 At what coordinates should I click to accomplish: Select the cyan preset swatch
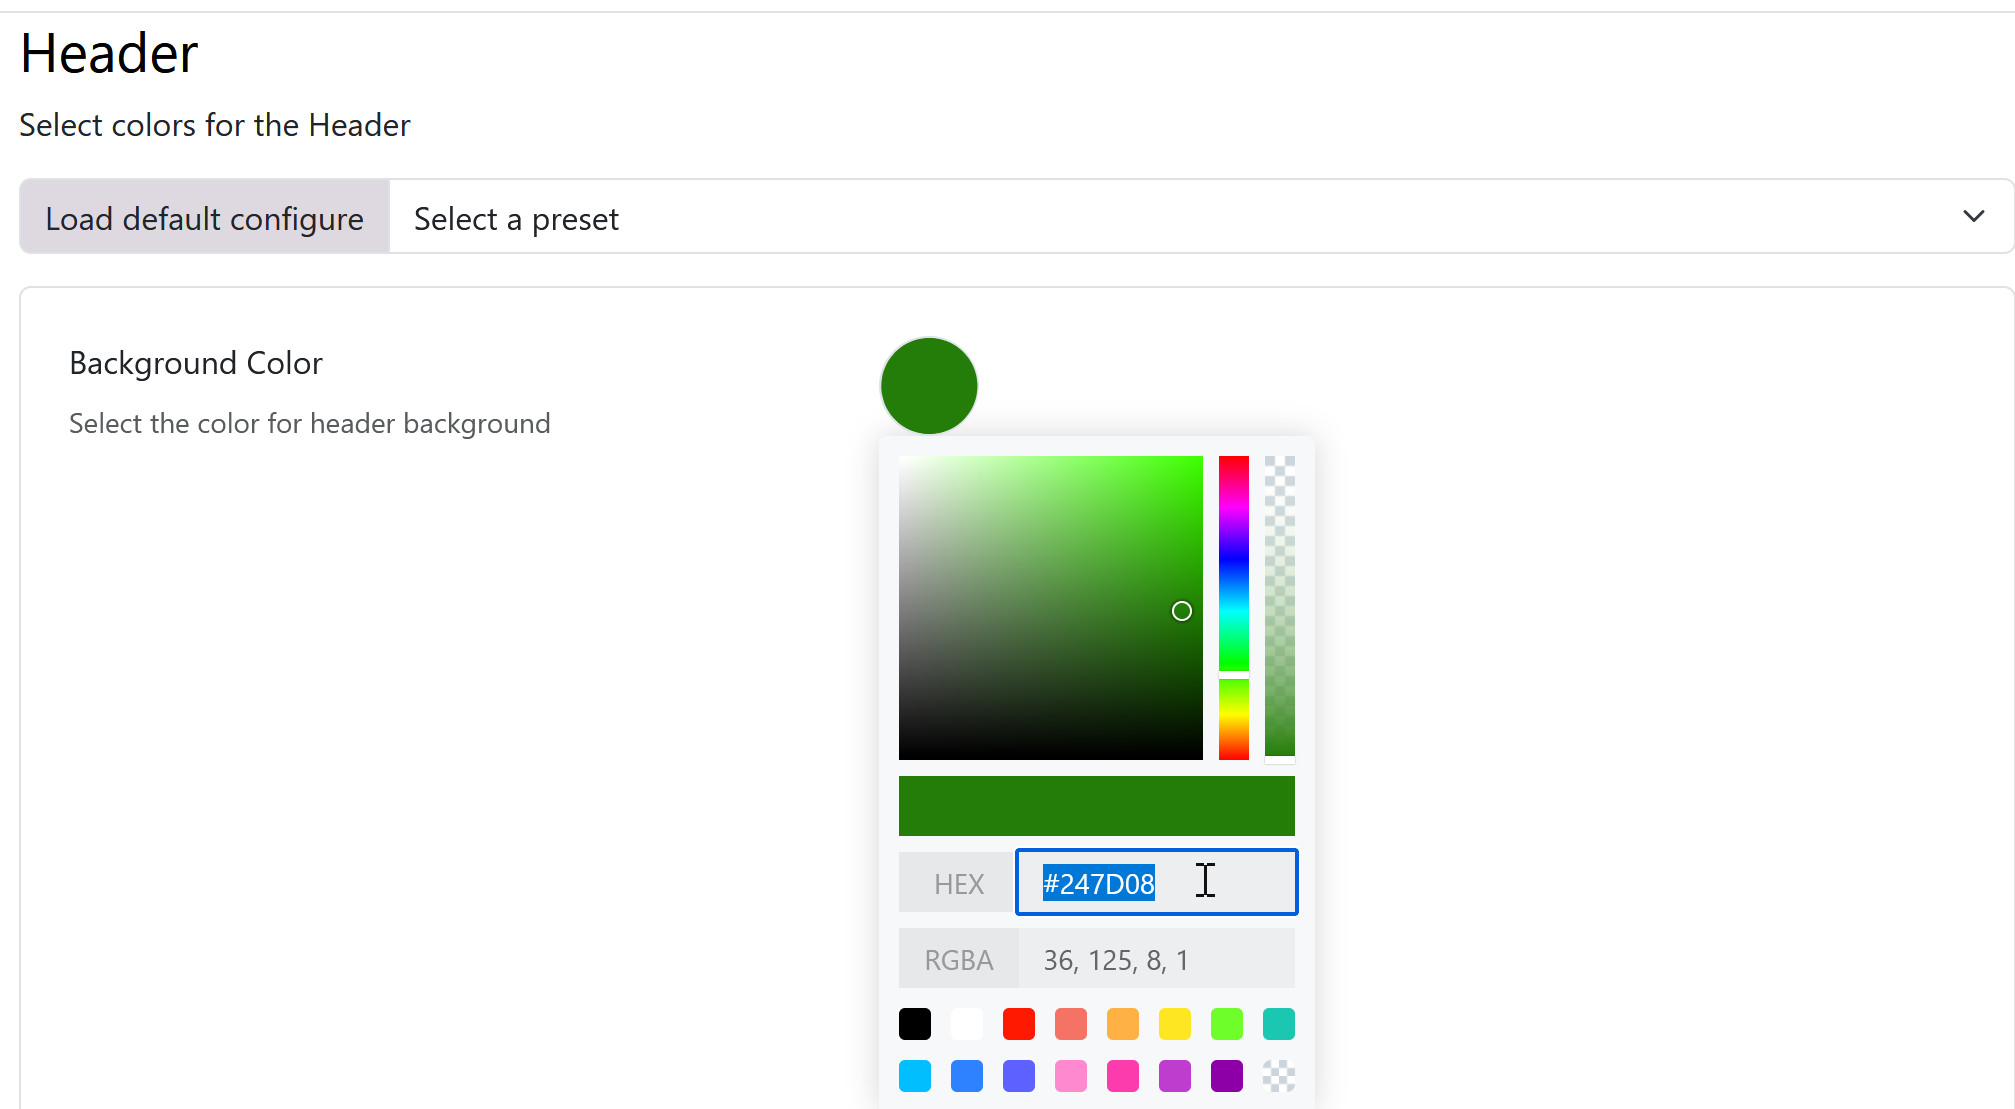point(914,1076)
